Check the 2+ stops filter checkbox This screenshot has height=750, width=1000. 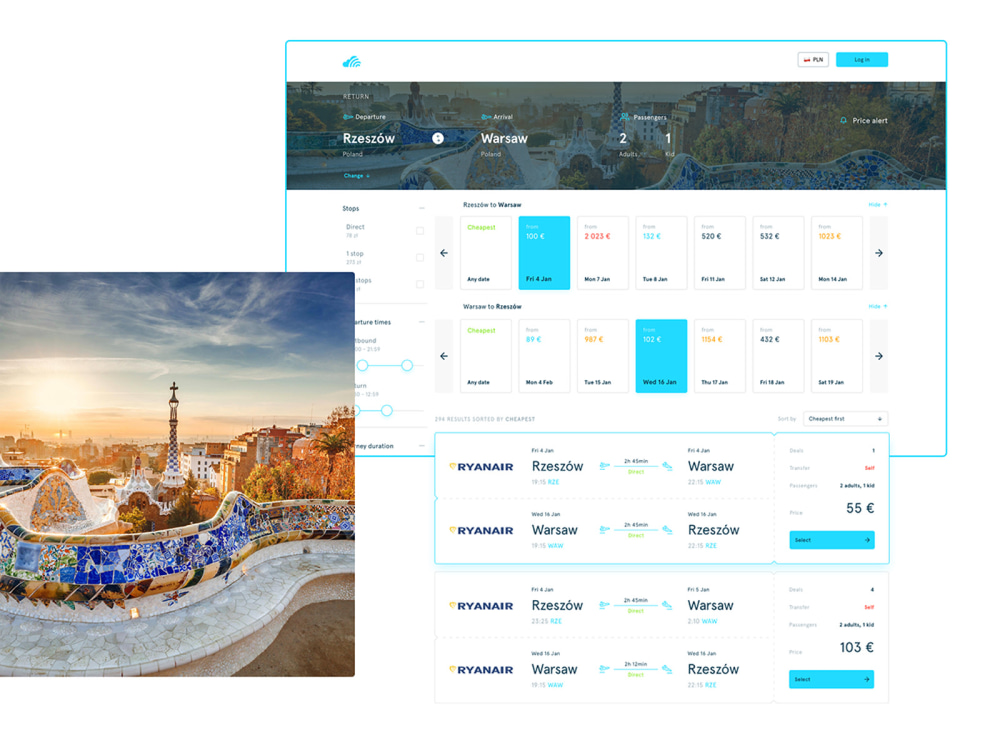click(420, 284)
